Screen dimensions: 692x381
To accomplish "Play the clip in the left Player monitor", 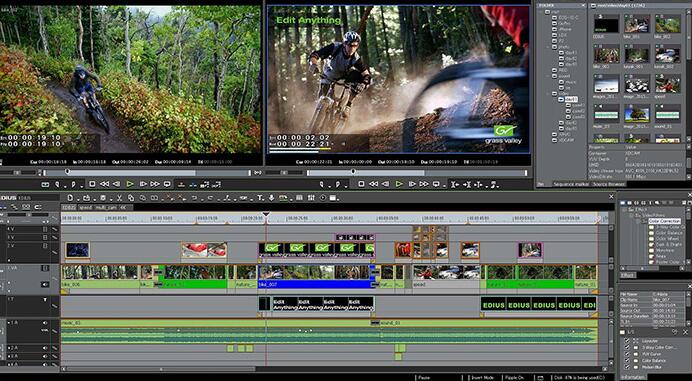I will [x=130, y=184].
